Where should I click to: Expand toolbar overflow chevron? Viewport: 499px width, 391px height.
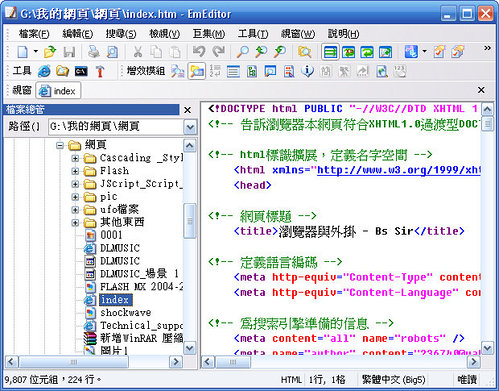click(x=487, y=48)
